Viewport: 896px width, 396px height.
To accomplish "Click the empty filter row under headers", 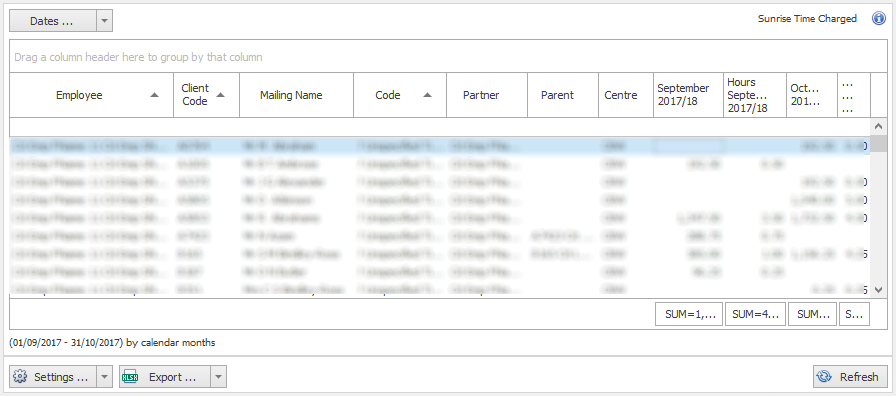I will click(439, 127).
